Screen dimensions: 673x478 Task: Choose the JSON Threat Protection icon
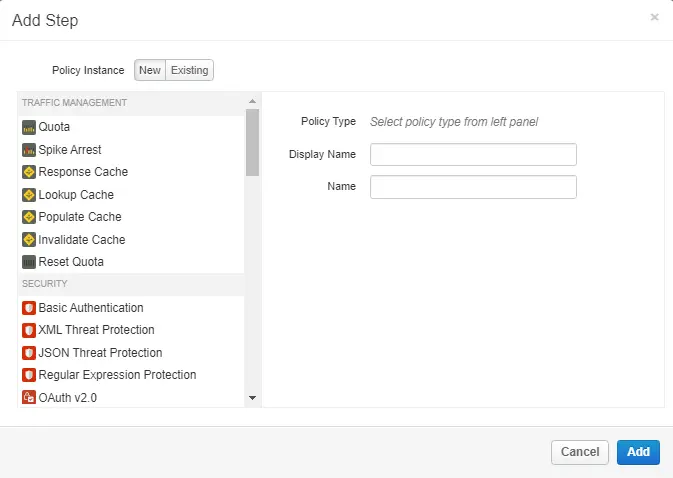tap(29, 353)
